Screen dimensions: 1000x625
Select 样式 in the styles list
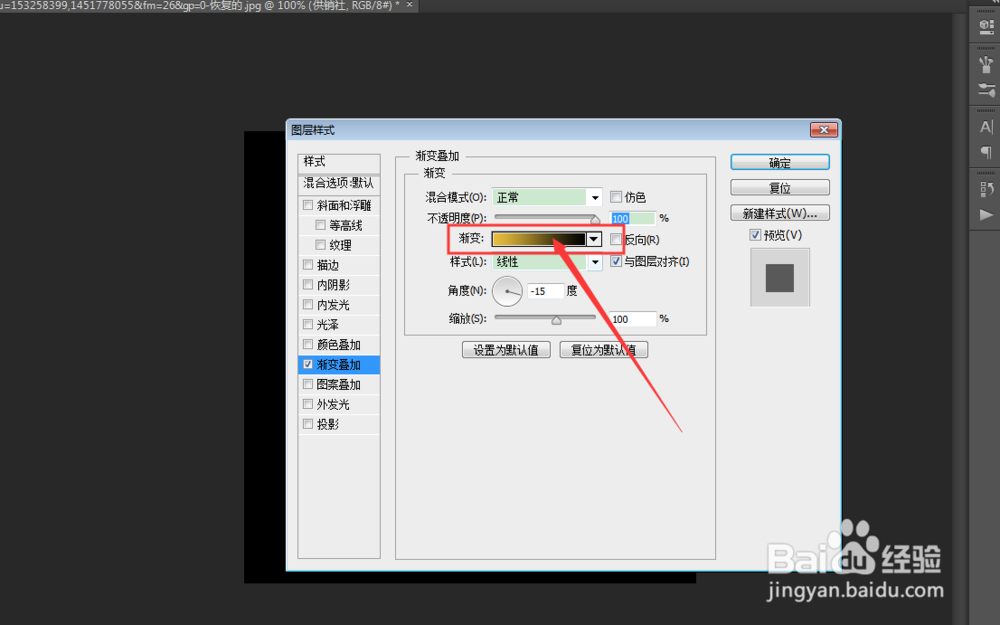coord(339,162)
